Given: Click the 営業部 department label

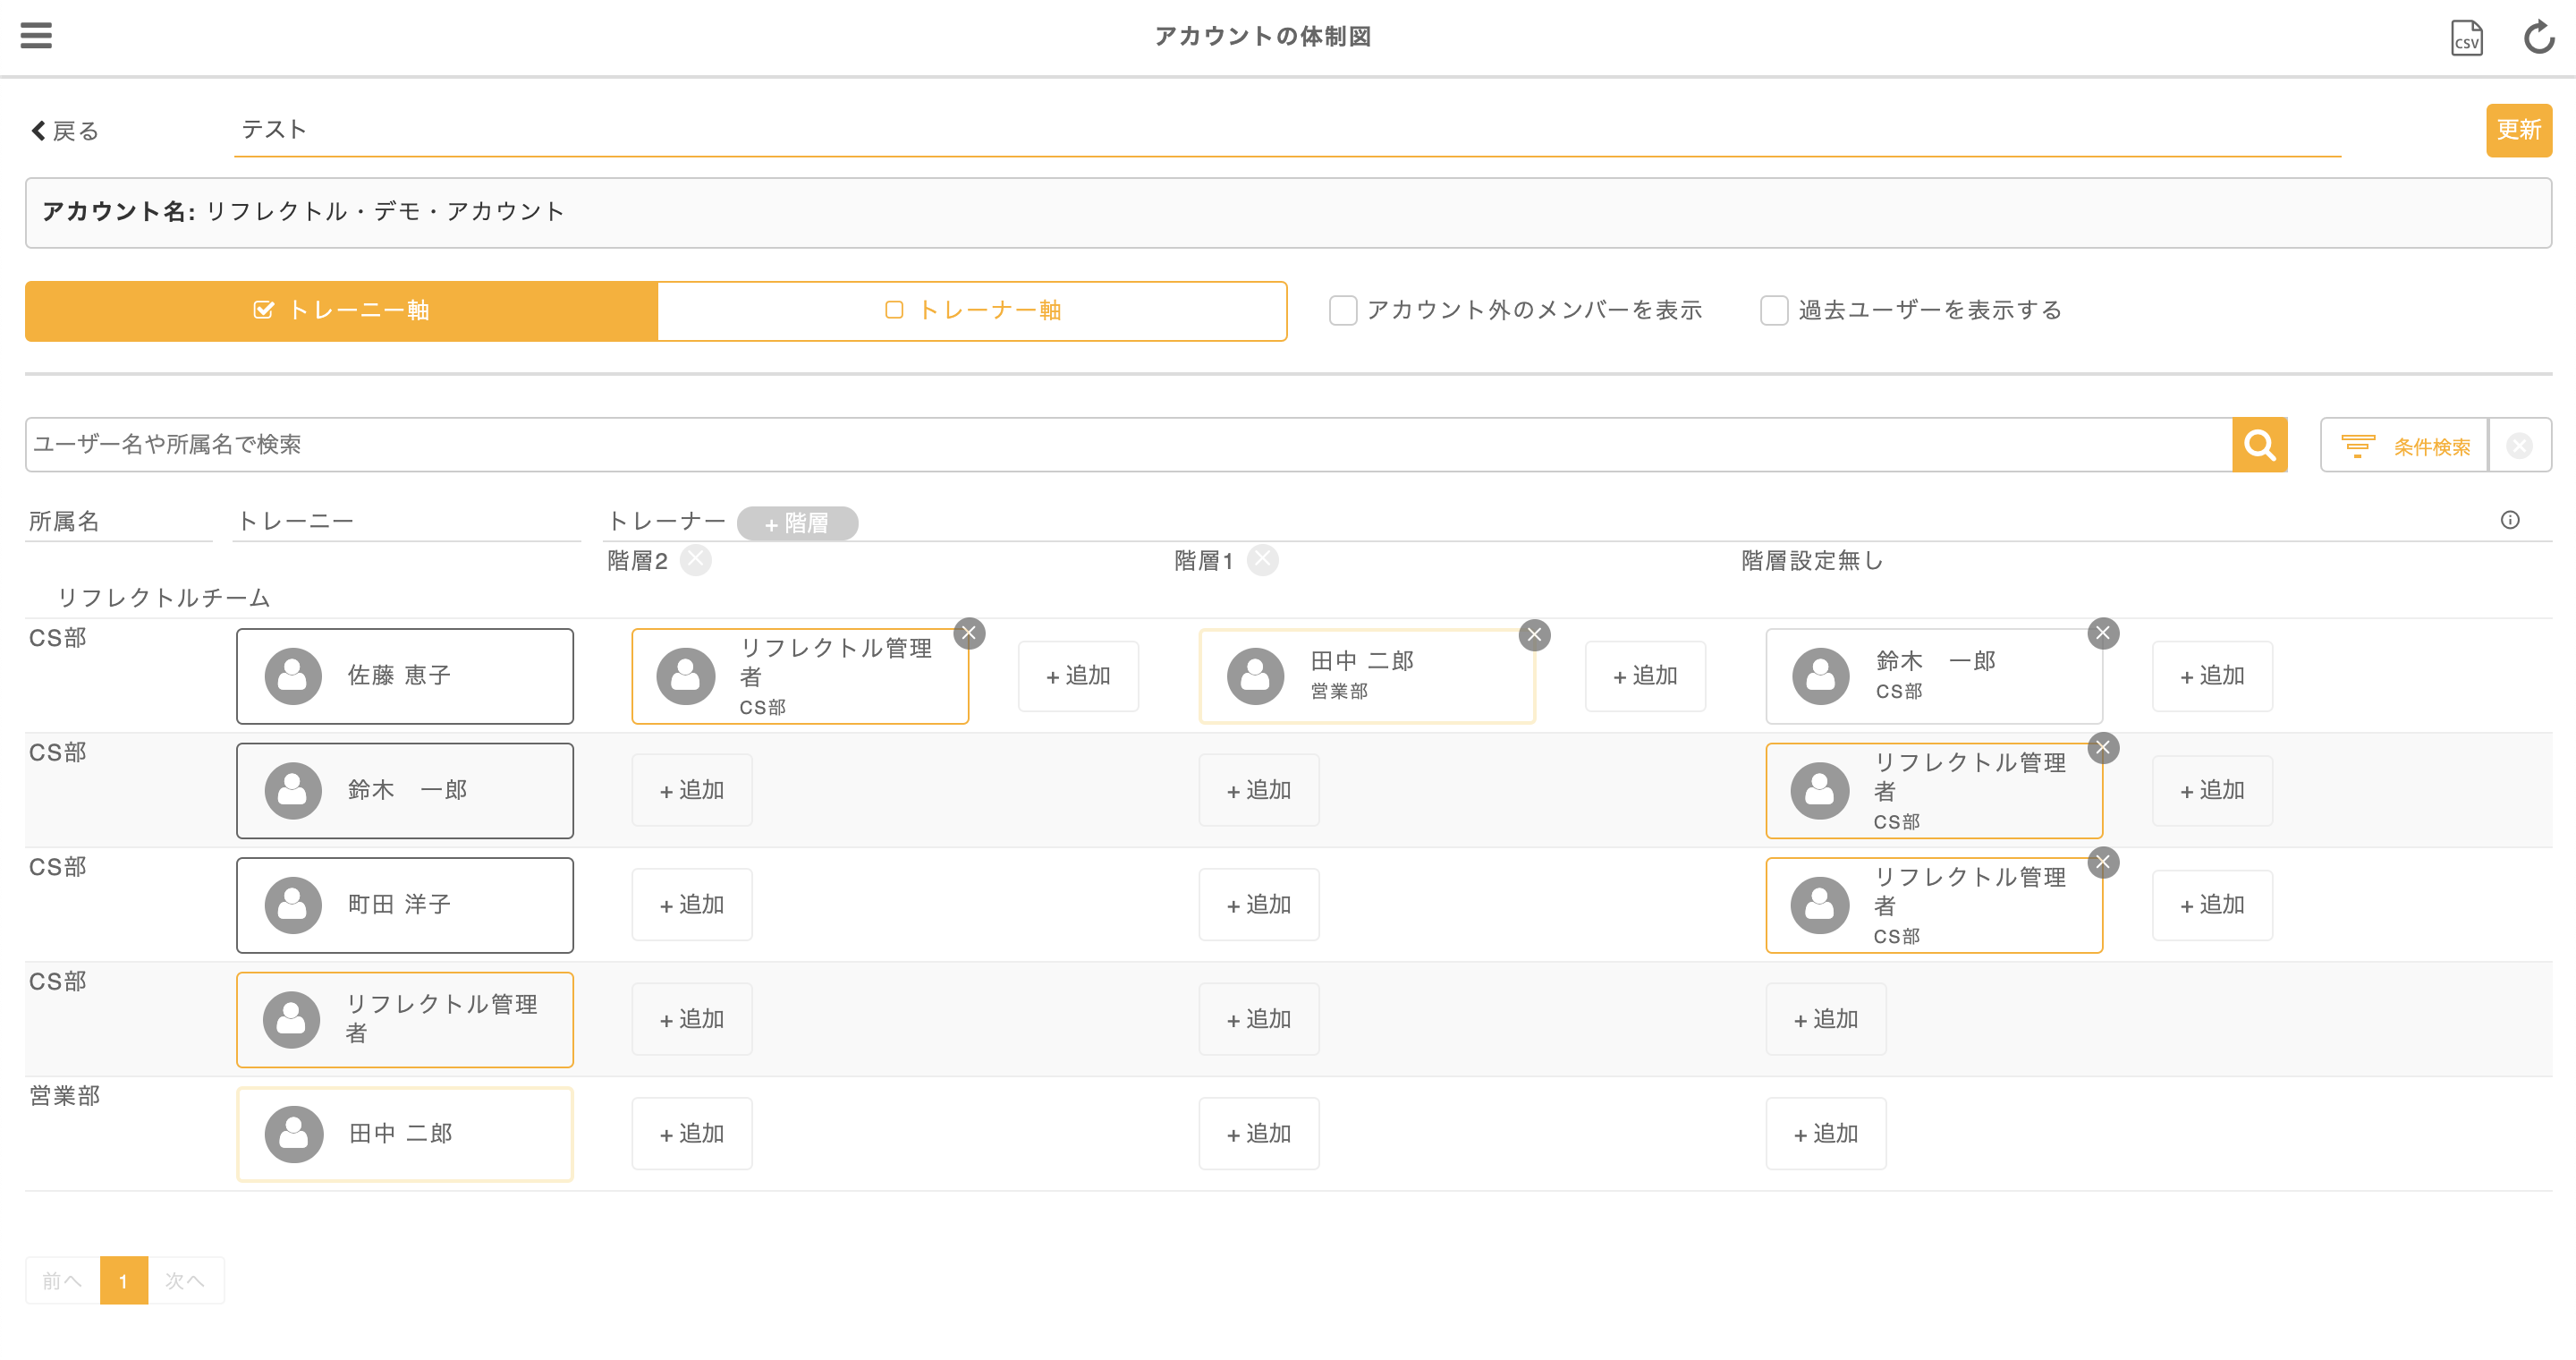Looking at the screenshot, I should click(64, 1096).
